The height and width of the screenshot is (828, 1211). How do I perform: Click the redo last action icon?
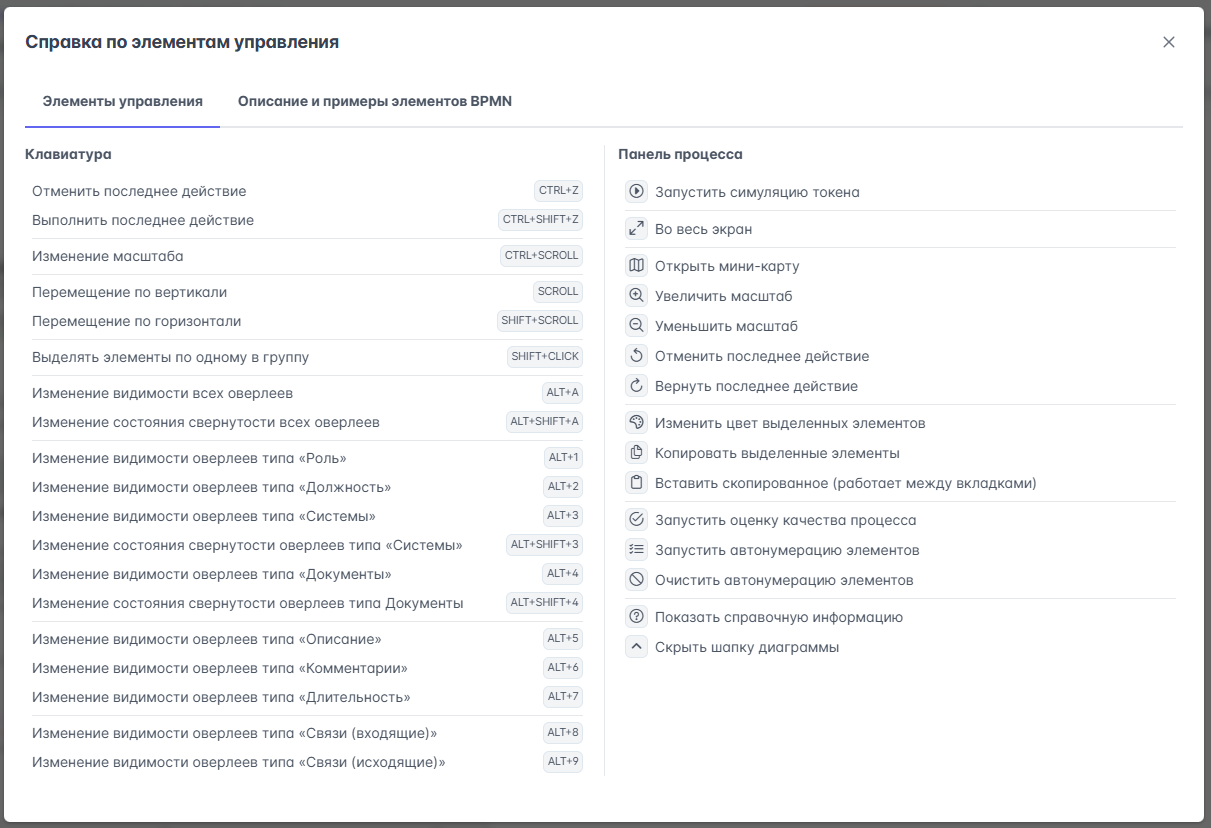pyautogui.click(x=636, y=386)
